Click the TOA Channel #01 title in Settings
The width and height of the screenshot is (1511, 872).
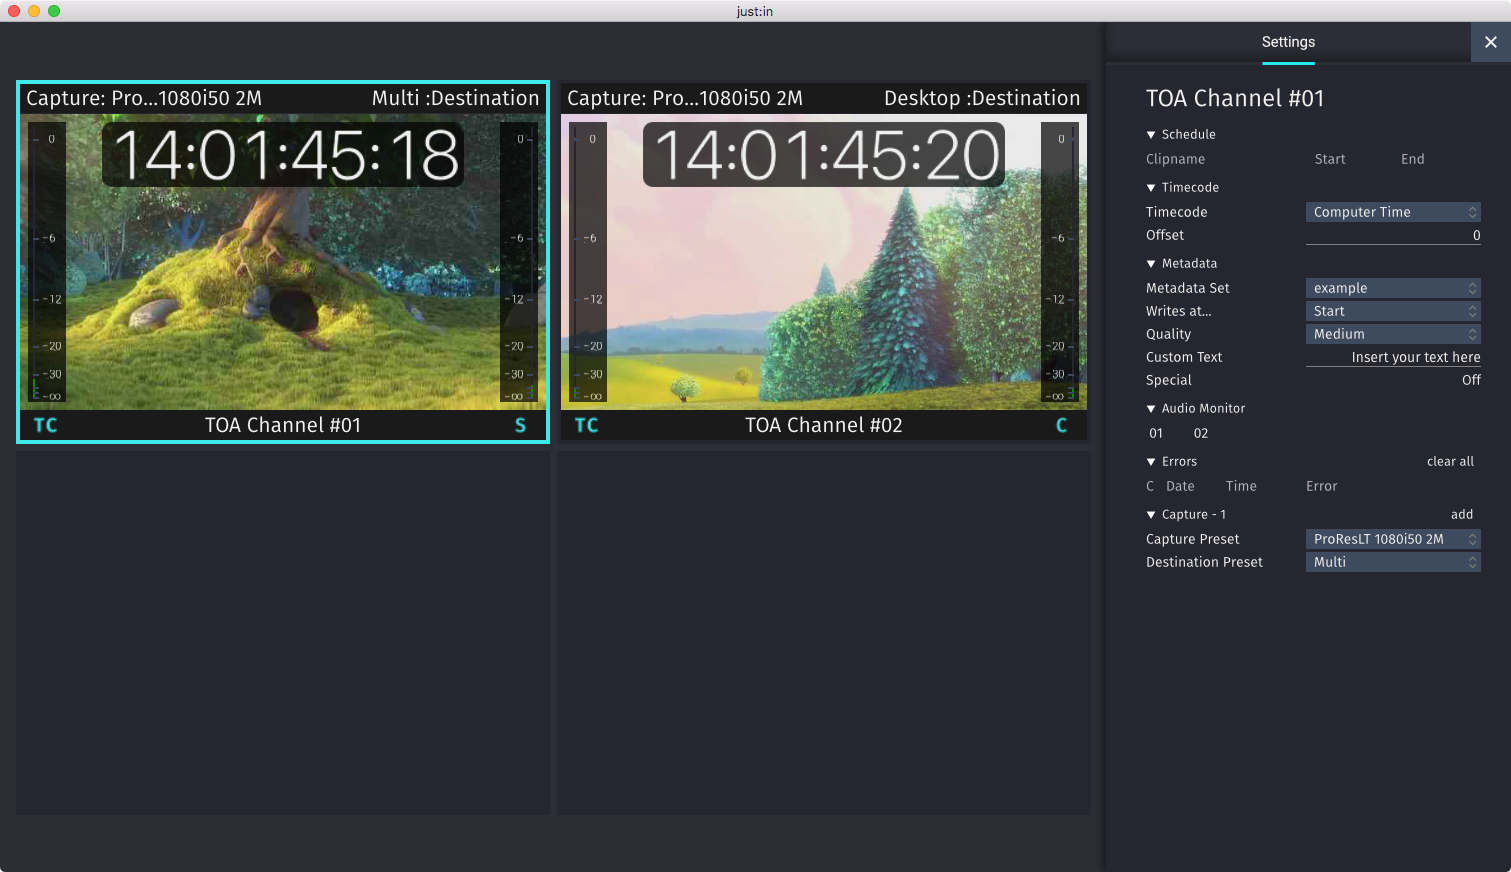[1235, 98]
